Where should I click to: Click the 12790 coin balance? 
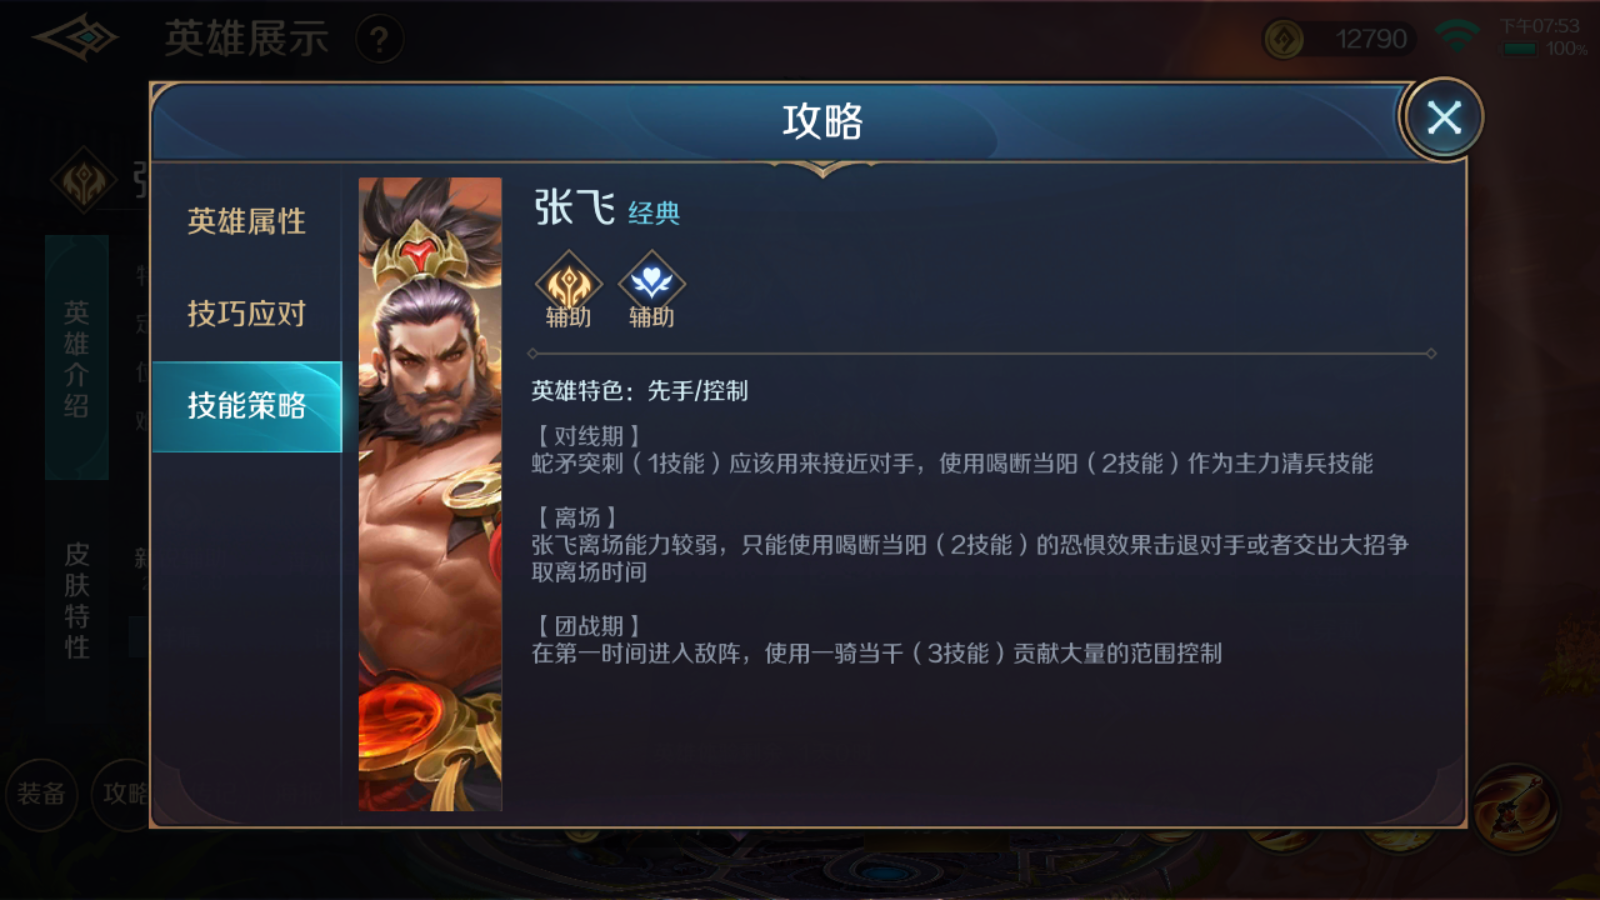tap(1371, 39)
